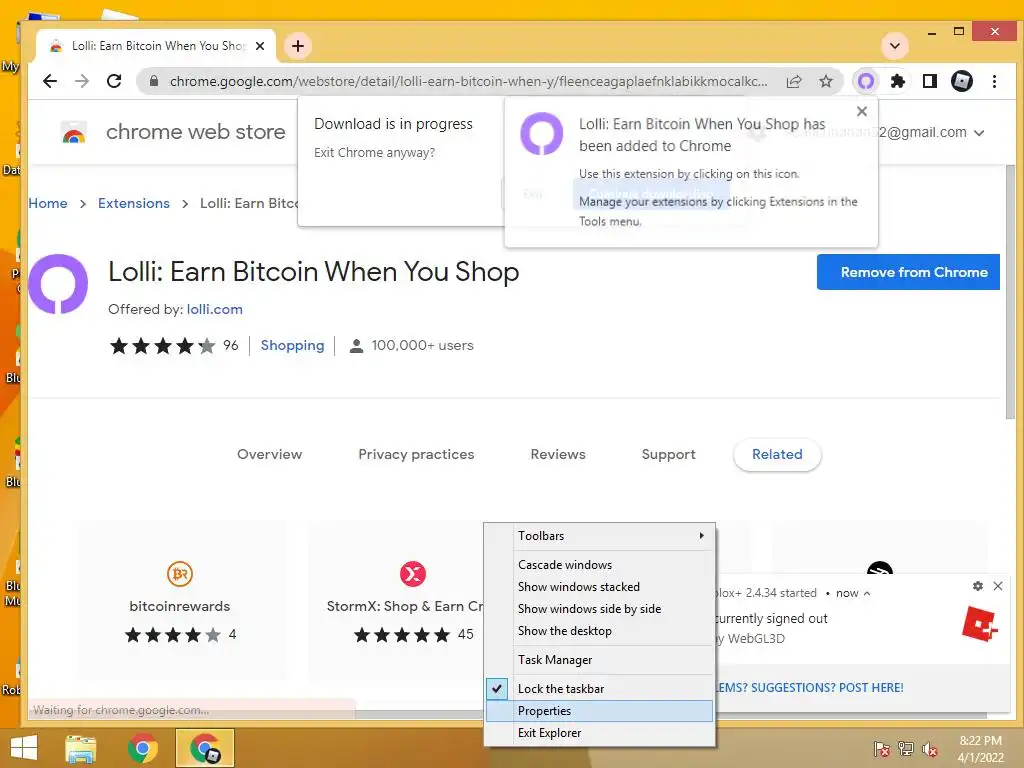Screen dimensions: 1024x768
Task: Open the Chrome profile avatar
Action: [962, 81]
